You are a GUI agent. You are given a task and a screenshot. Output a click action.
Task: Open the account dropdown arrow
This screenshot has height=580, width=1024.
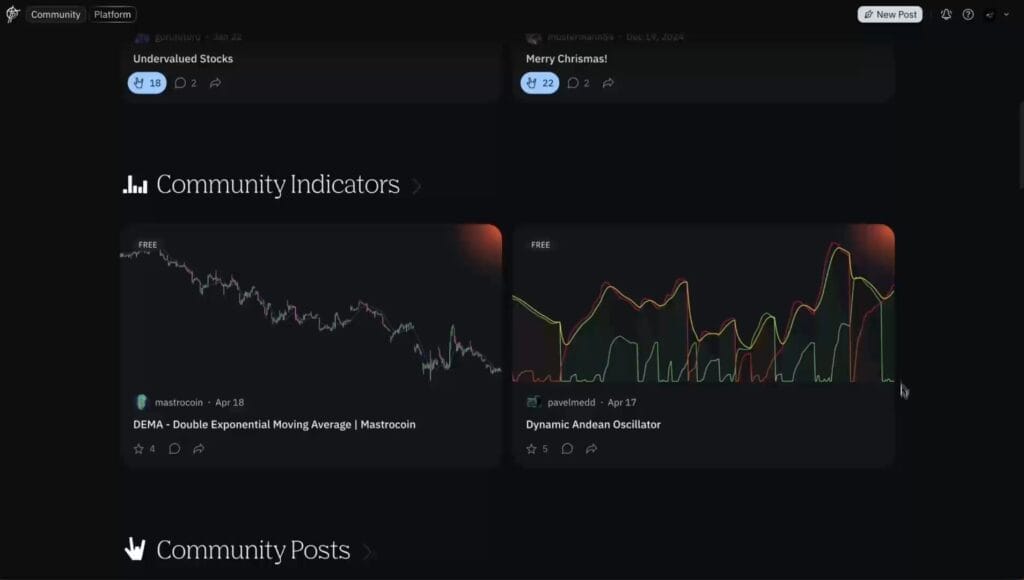[1006, 15]
